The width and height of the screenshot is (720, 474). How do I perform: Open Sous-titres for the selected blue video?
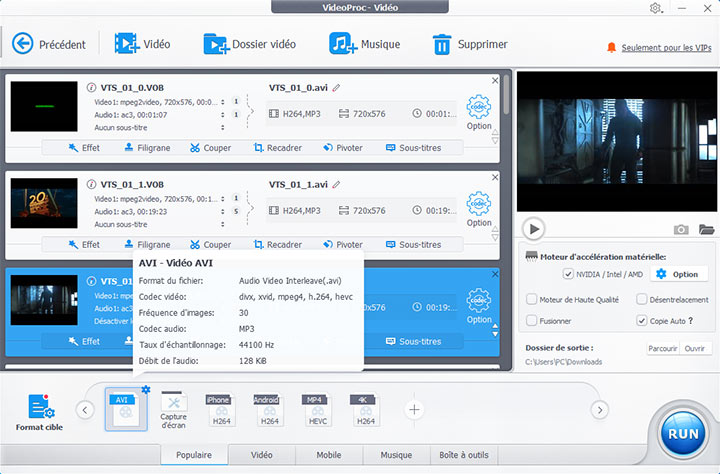(x=414, y=341)
